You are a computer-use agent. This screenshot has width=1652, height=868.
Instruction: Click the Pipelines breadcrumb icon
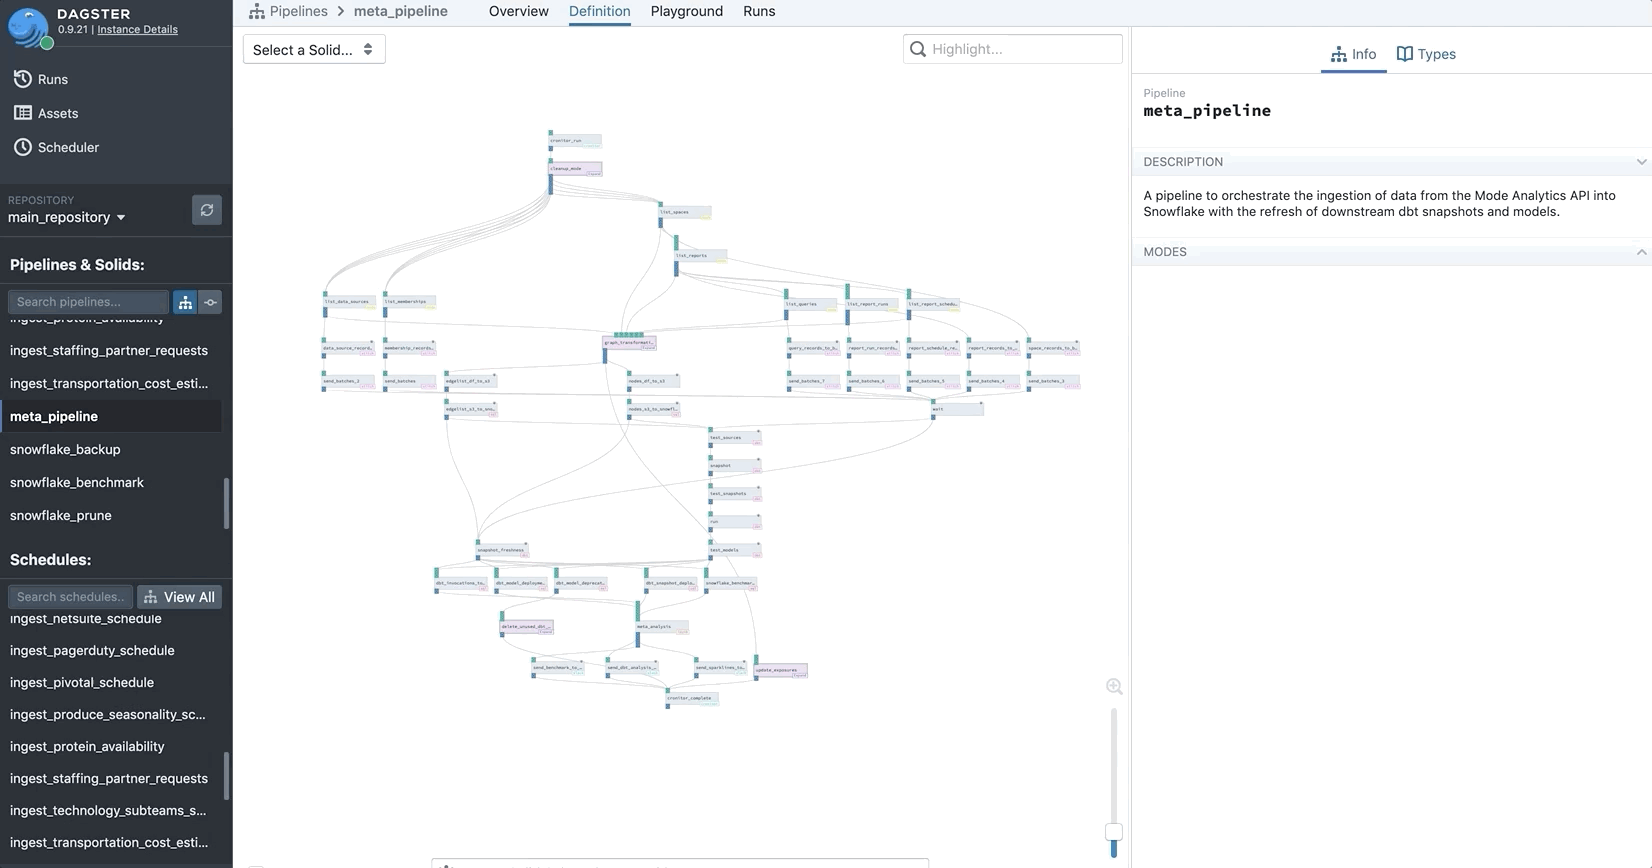click(x=257, y=11)
